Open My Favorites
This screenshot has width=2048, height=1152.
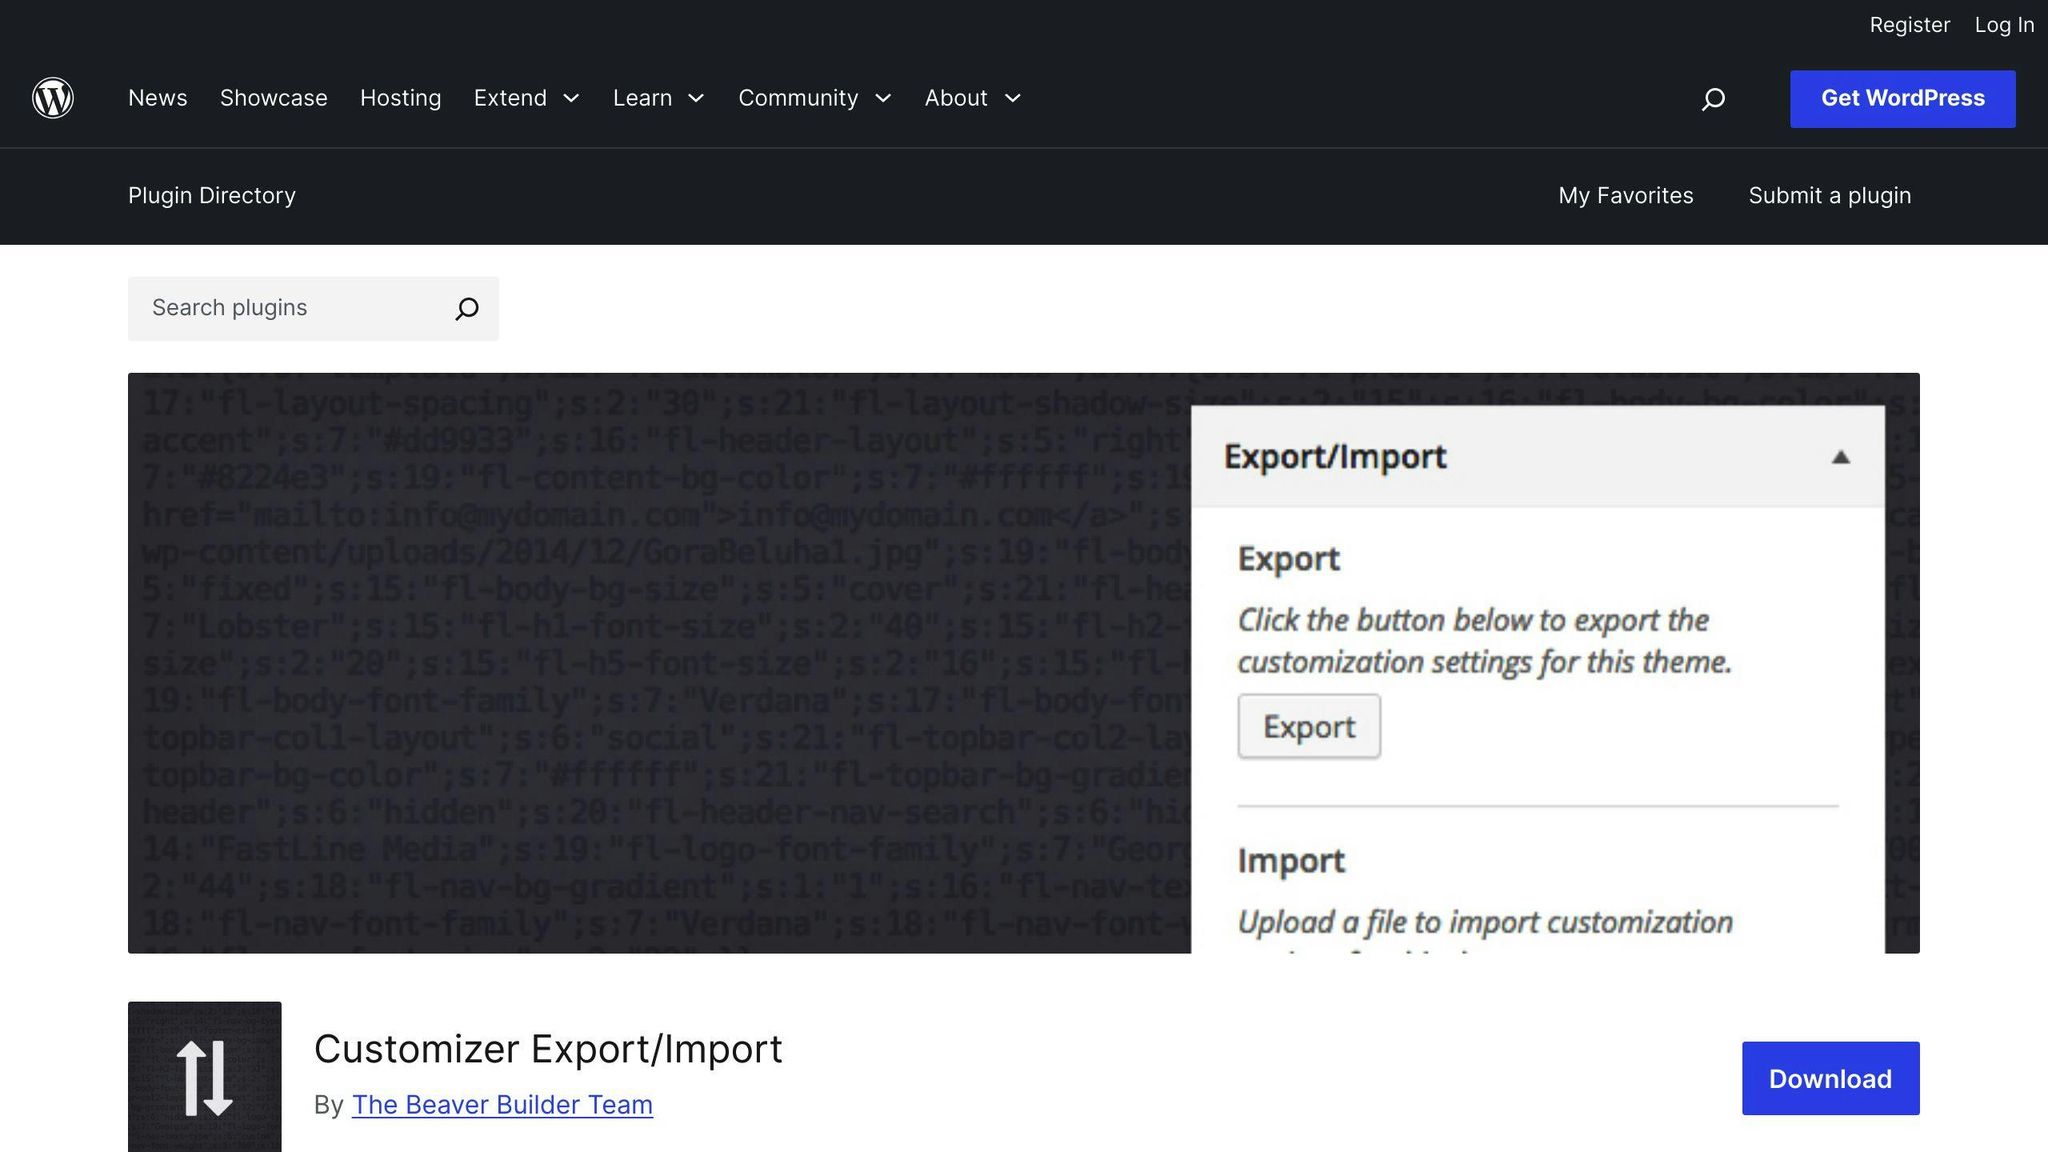[x=1626, y=196]
